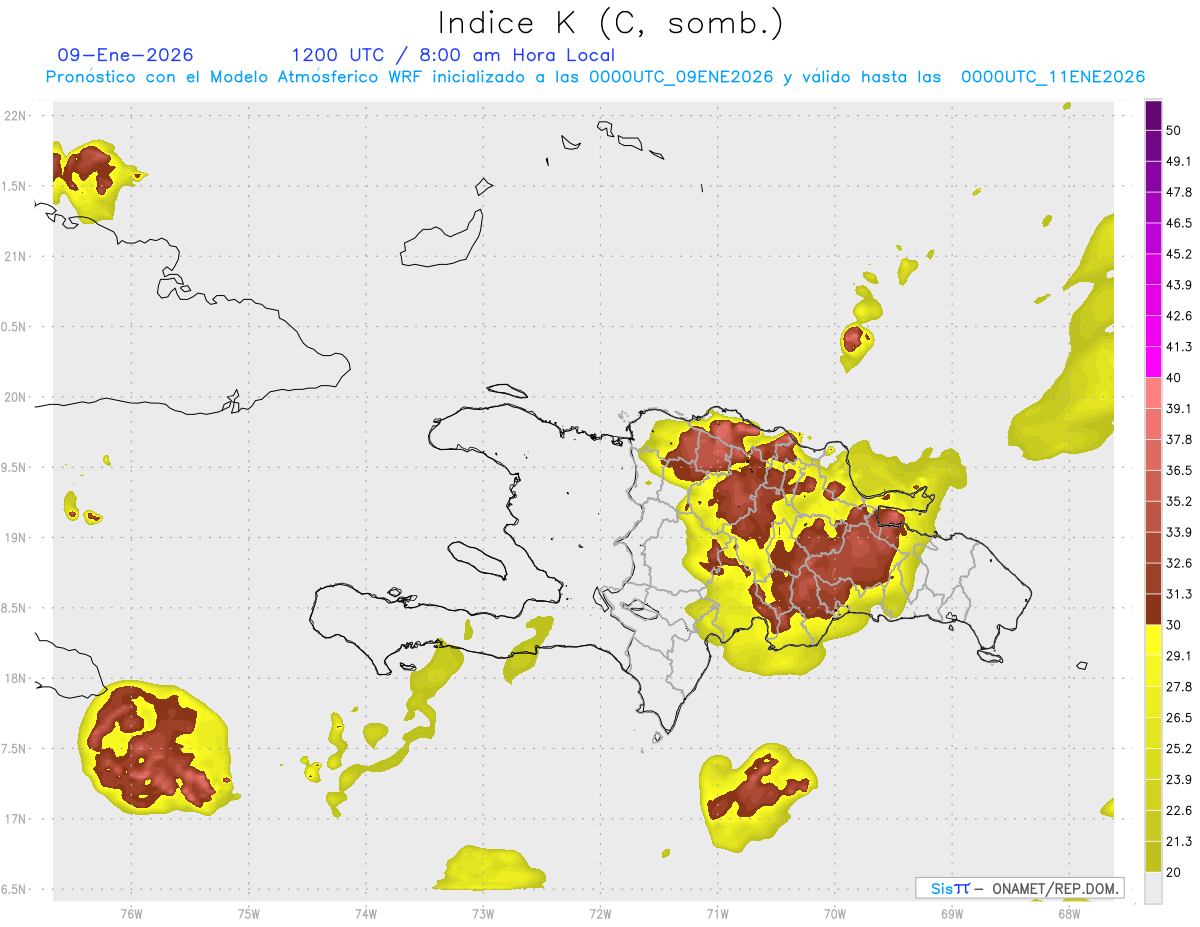
Task: Click the colorbar value '25.2'
Action: coord(1180,749)
